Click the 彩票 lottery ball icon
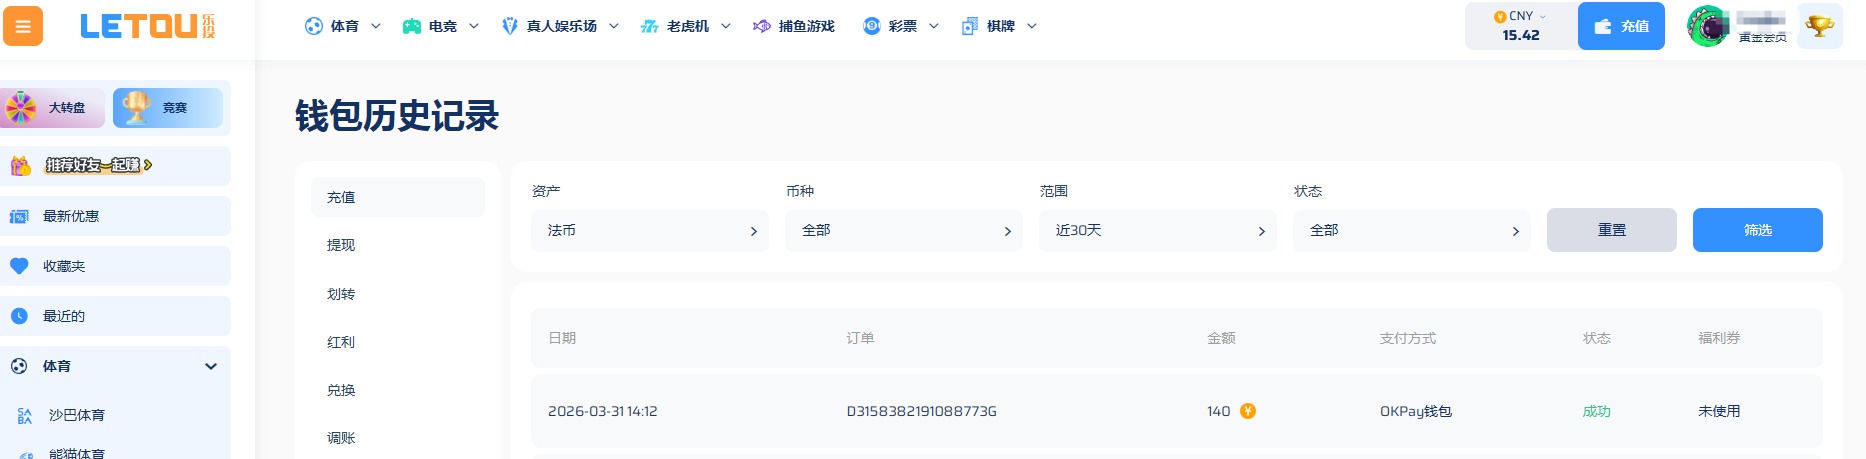The width and height of the screenshot is (1866, 459). tap(871, 26)
